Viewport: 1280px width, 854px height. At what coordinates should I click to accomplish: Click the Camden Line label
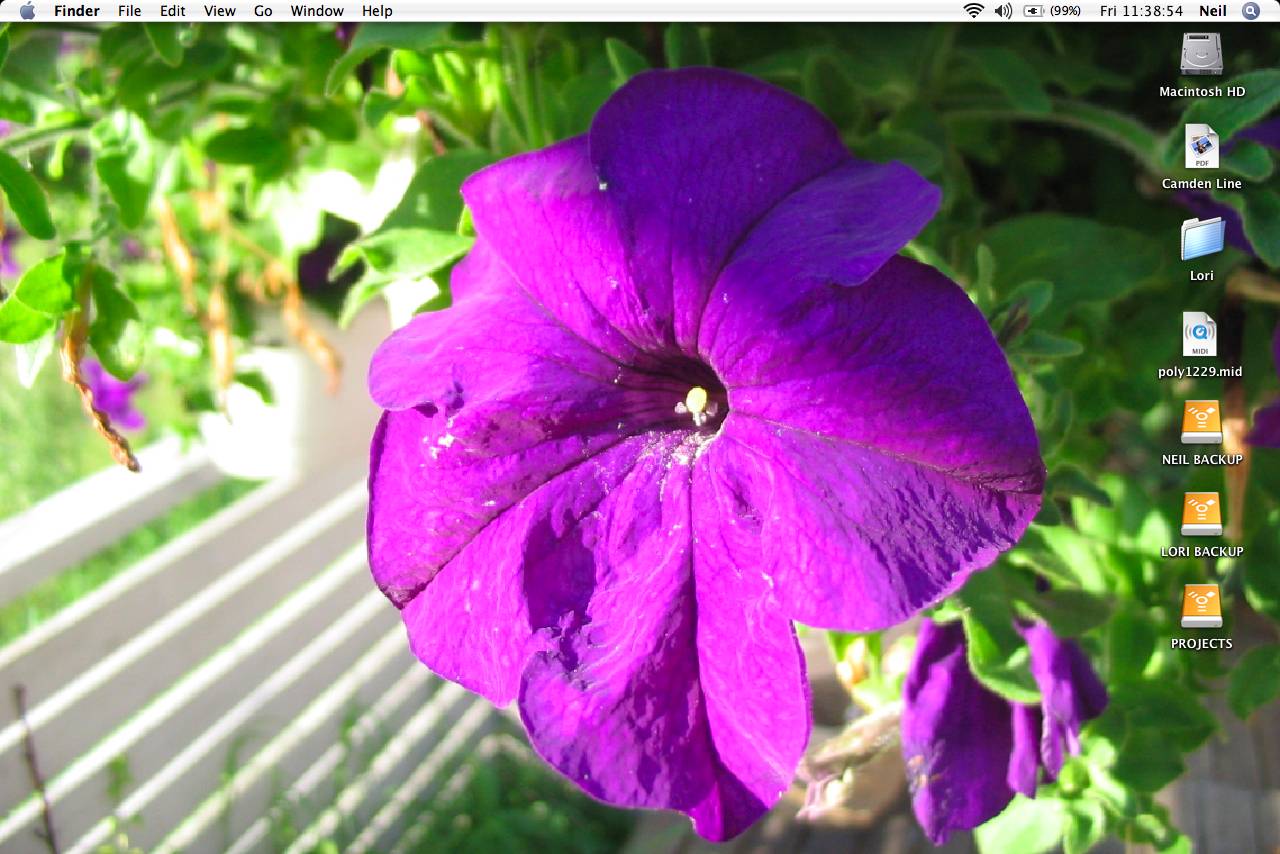(1202, 183)
